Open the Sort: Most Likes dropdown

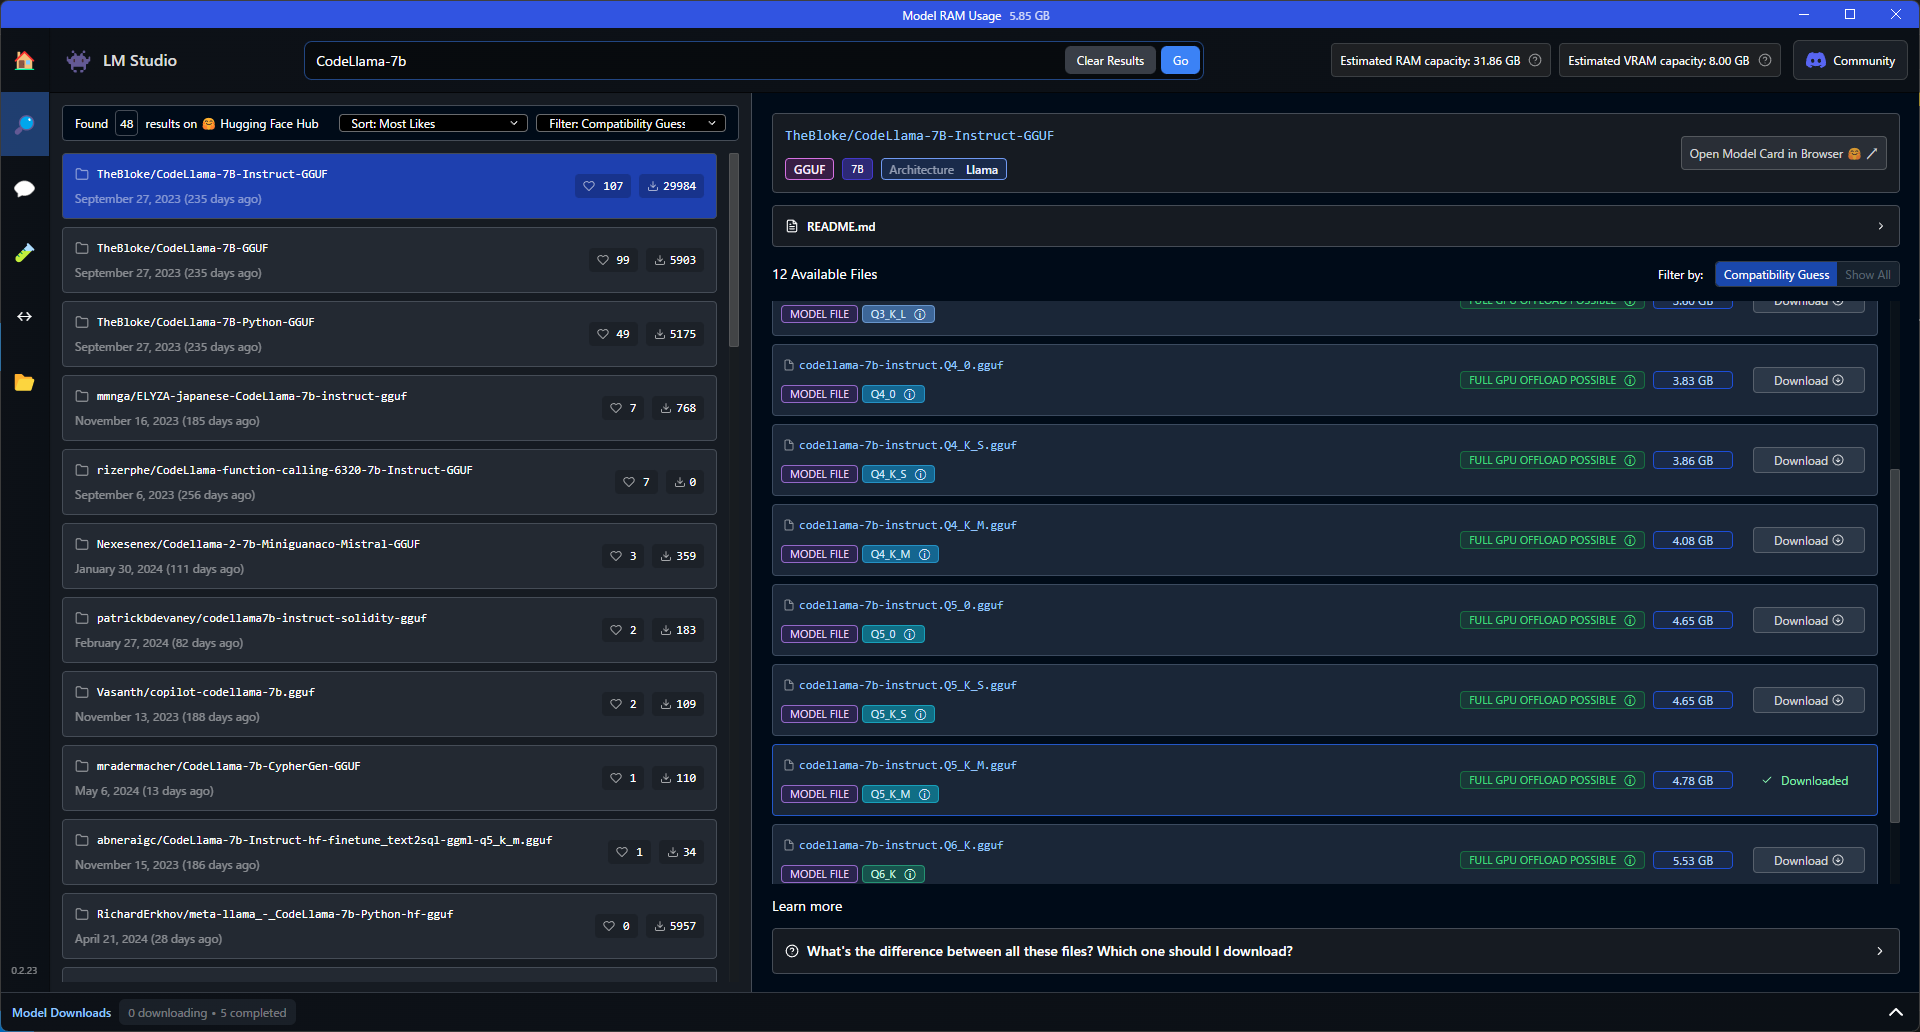coord(432,123)
